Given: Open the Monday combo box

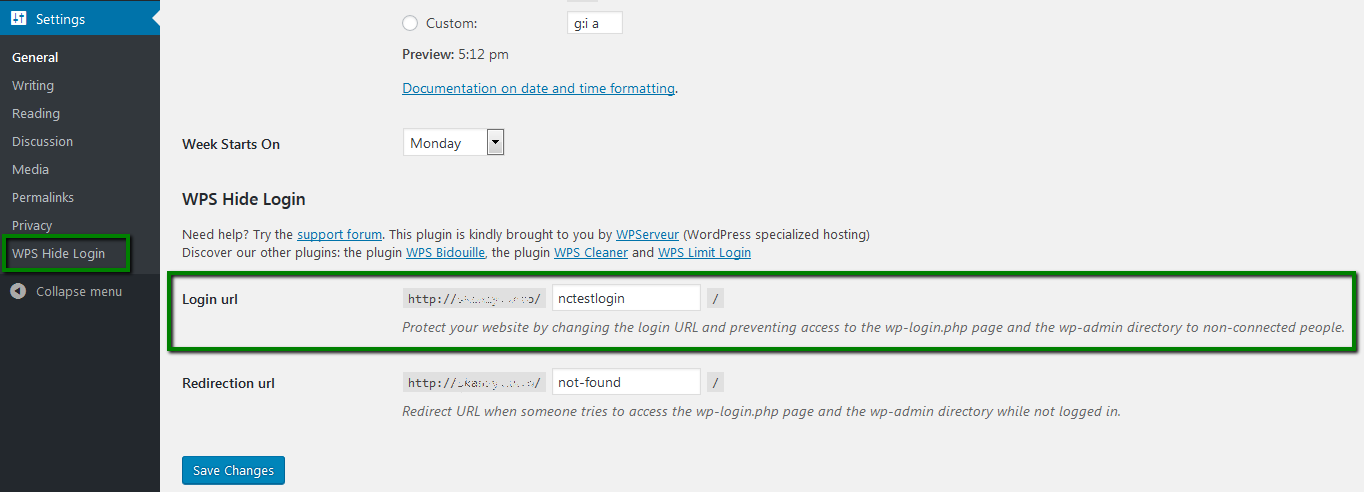Looking at the screenshot, I should 454,143.
